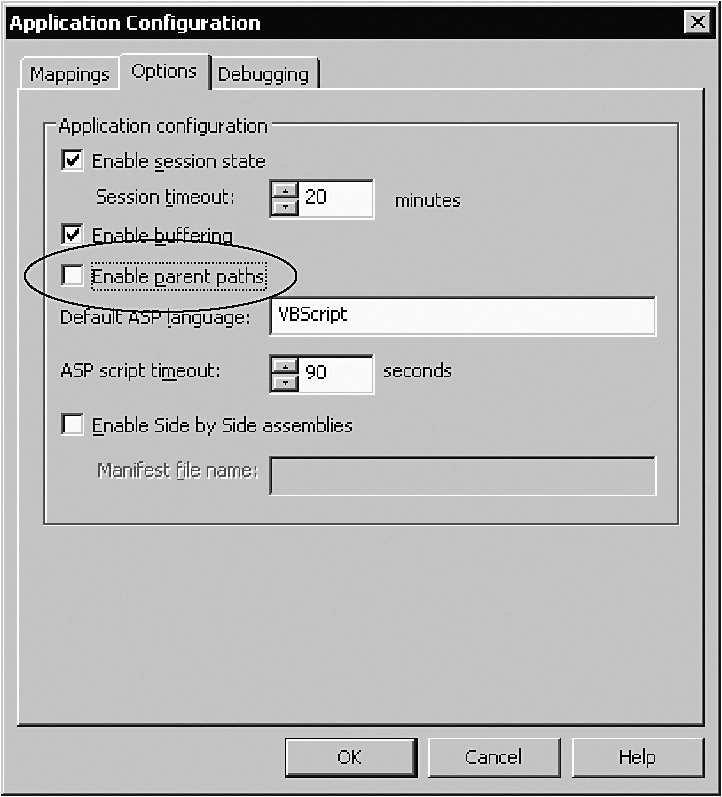The height and width of the screenshot is (797, 722).
Task: Click the ASP script timeout value field
Action: pyautogui.click(x=335, y=373)
